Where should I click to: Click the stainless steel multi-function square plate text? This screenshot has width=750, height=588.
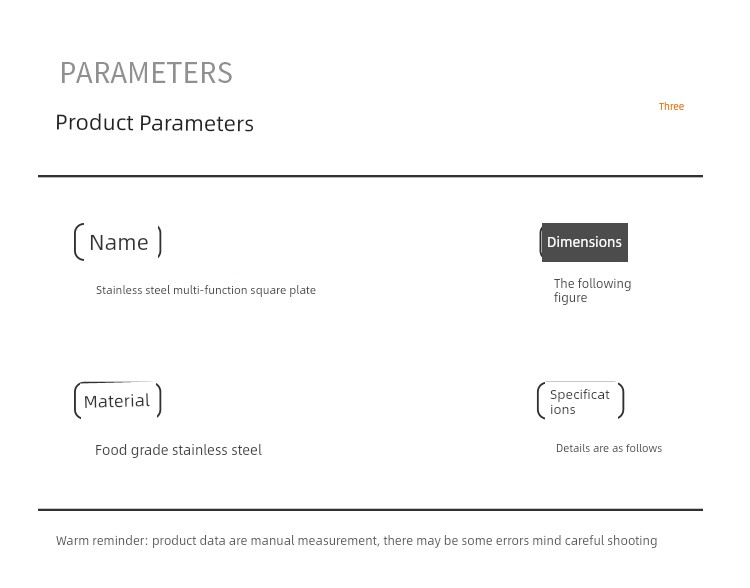[x=206, y=290]
